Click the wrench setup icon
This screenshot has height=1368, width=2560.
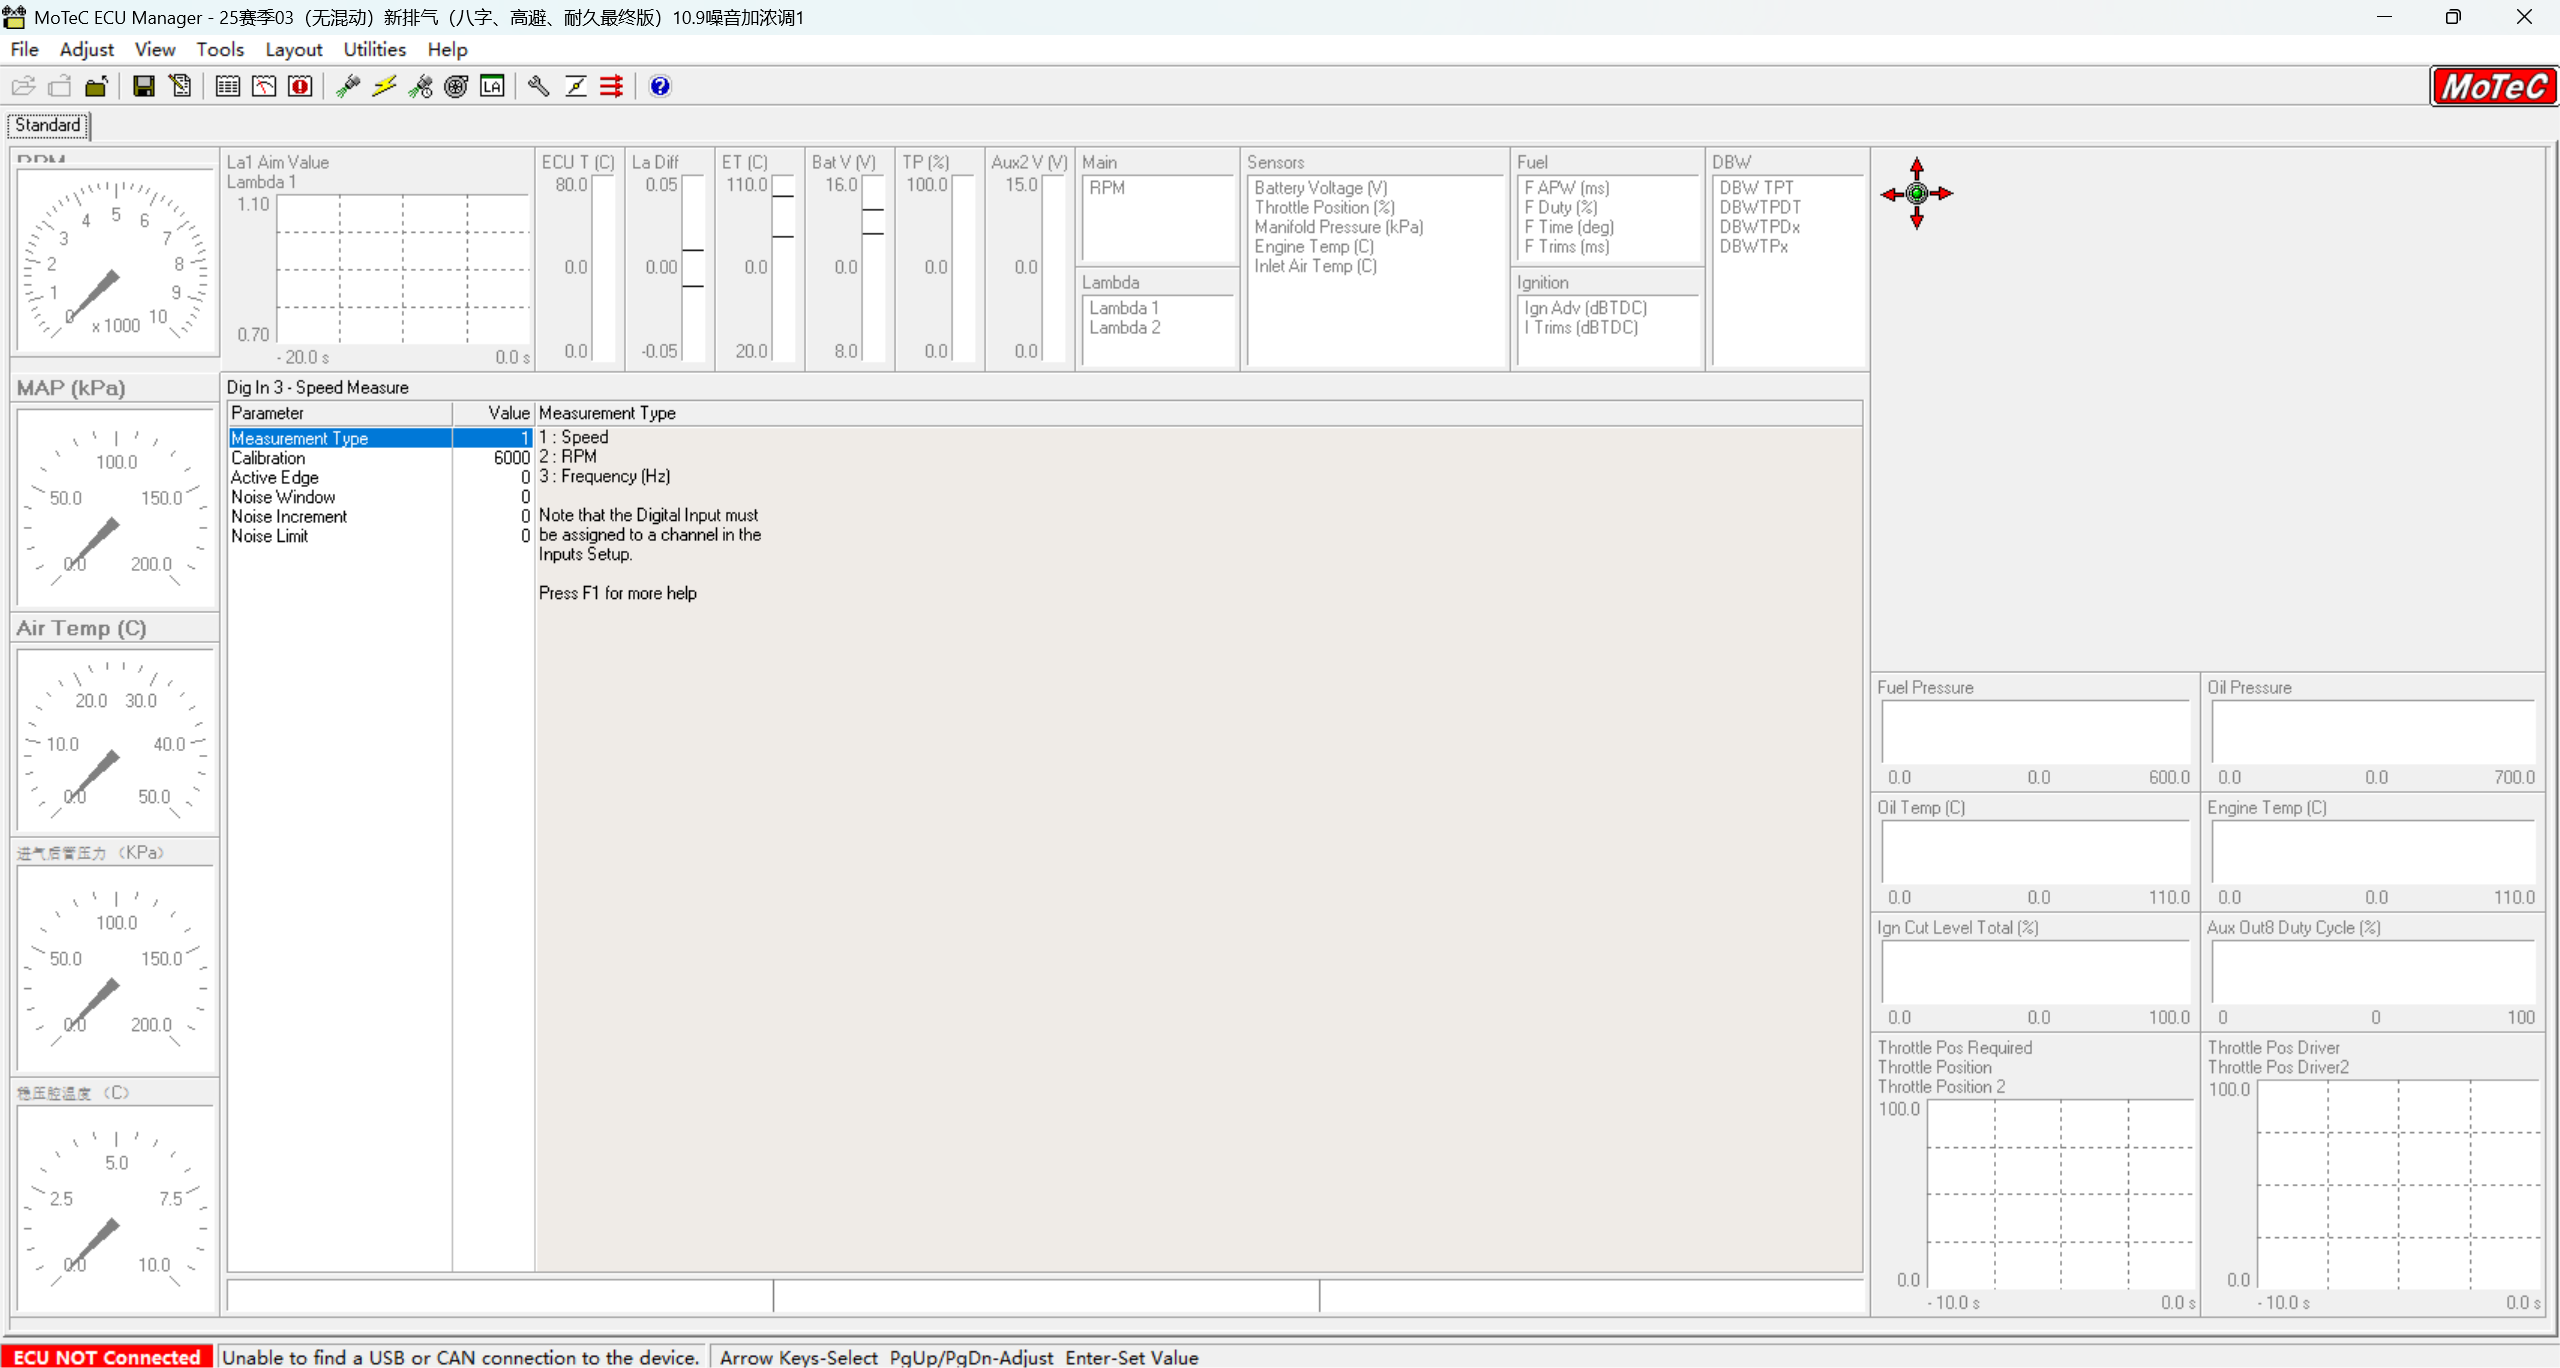pos(539,86)
